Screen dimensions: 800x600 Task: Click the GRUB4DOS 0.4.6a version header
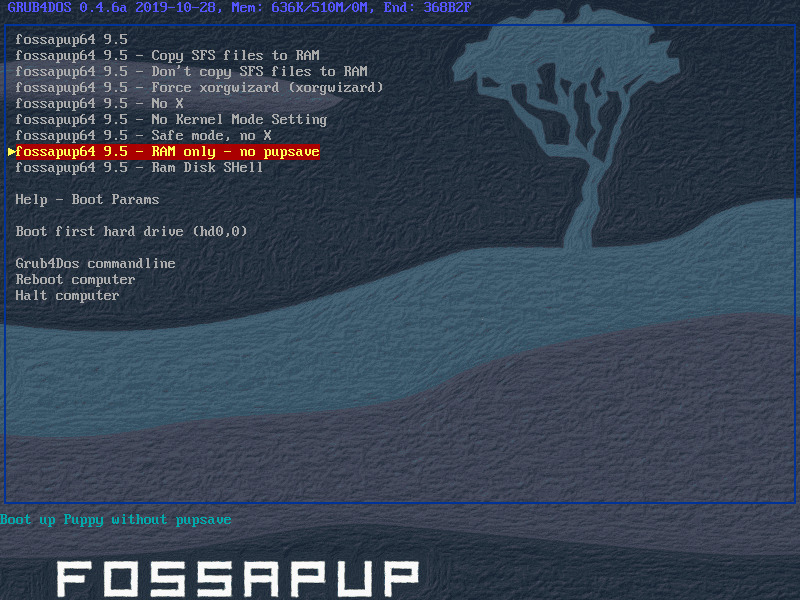coord(239,8)
